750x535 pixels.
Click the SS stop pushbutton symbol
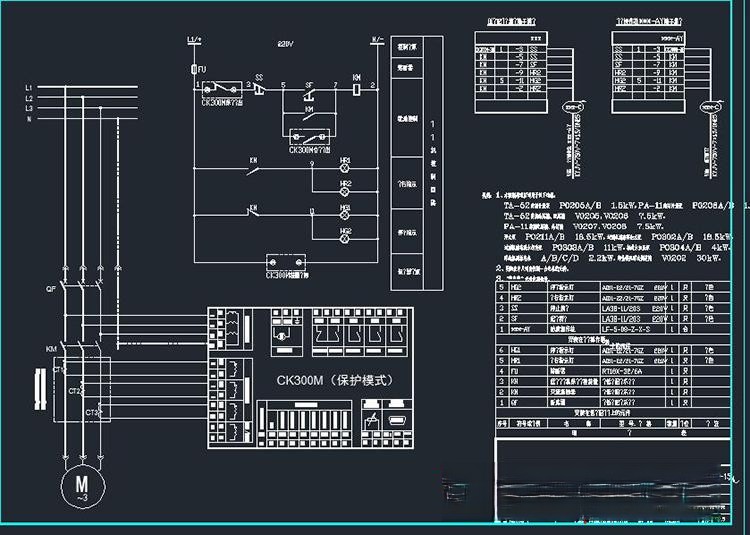click(258, 89)
